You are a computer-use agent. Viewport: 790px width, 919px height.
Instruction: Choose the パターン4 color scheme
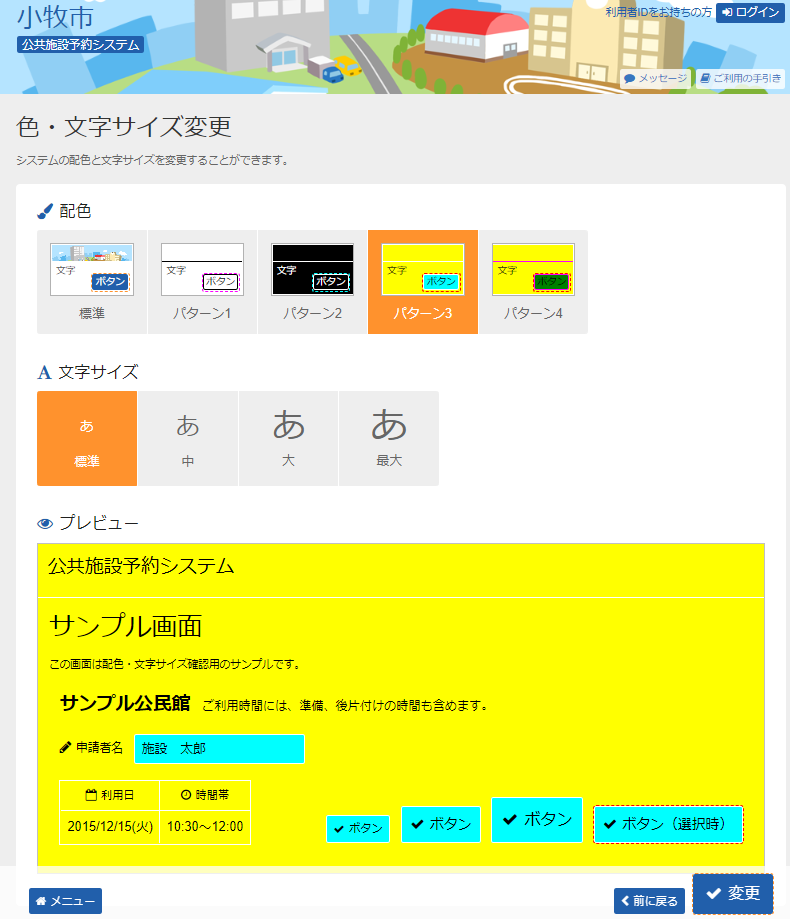pos(533,282)
